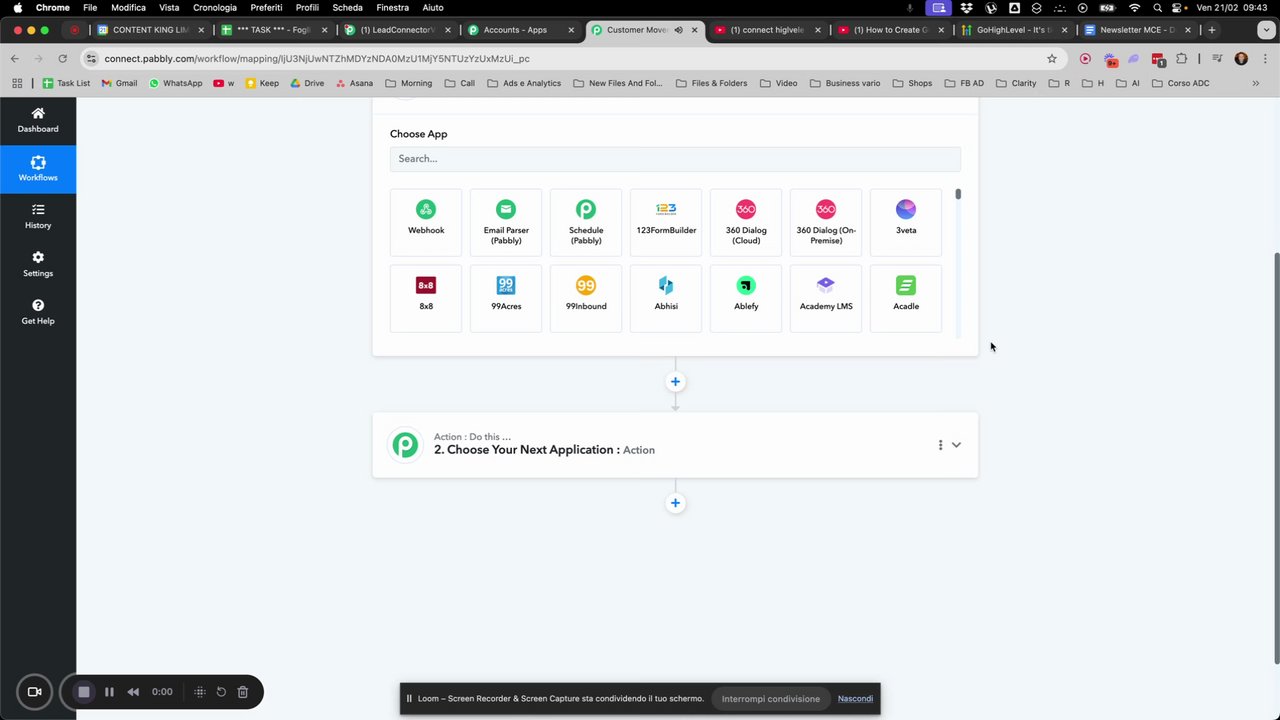
Task: Go back in browser history
Action: click(15, 59)
